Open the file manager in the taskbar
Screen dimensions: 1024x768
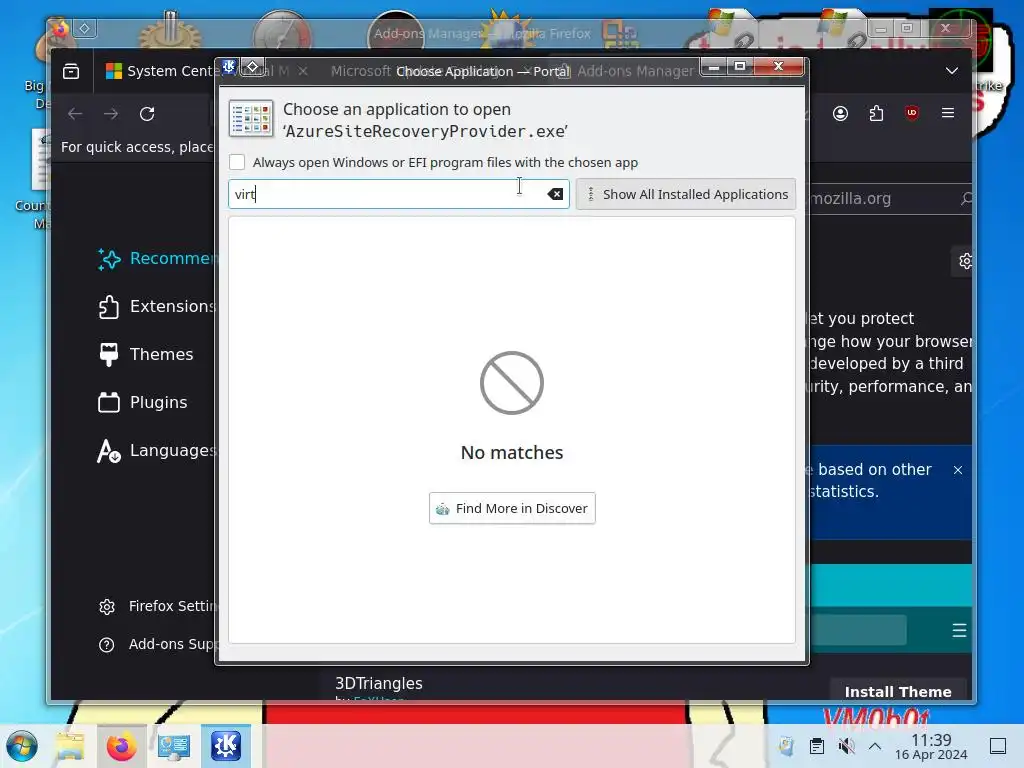69,746
